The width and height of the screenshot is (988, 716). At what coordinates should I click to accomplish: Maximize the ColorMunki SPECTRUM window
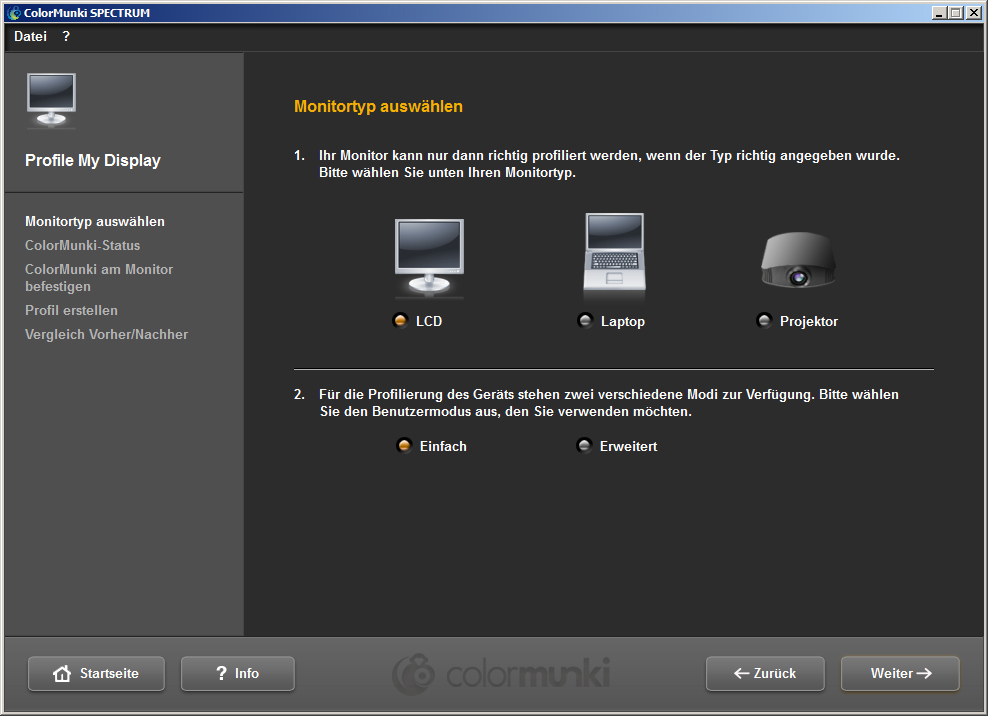coord(956,13)
